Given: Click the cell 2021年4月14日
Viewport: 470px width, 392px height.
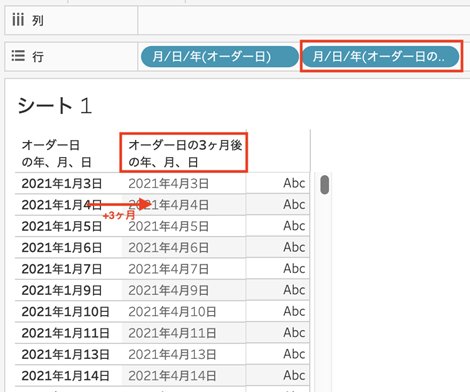Looking at the screenshot, I should point(172,376).
